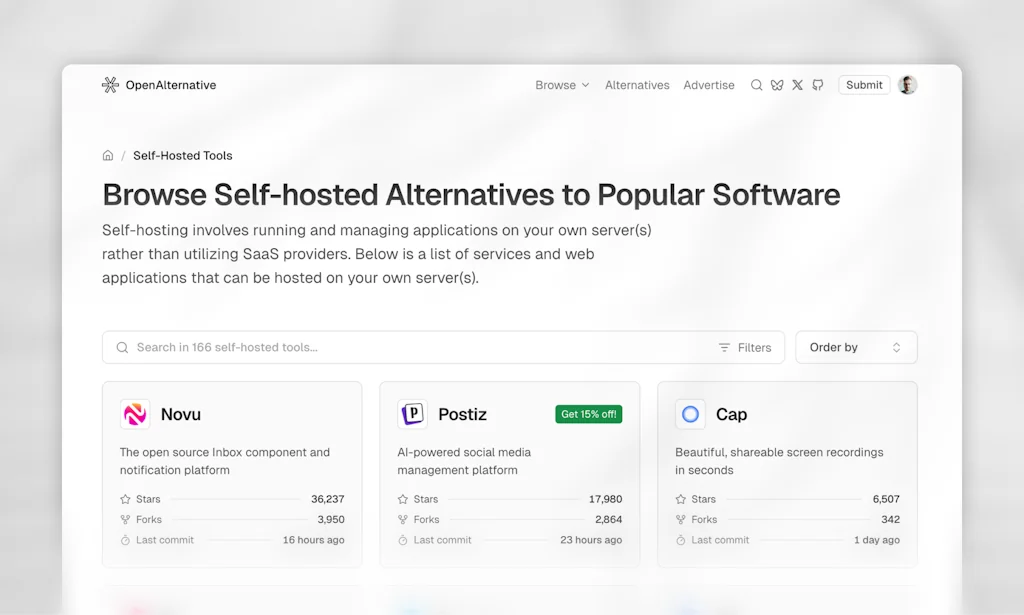Open the Filters panel

coord(746,347)
